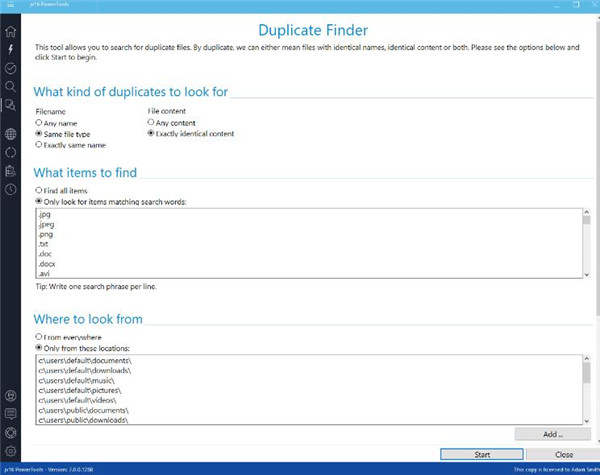Click the .docx search word line
Viewport: 600px width, 475px height.
47,264
